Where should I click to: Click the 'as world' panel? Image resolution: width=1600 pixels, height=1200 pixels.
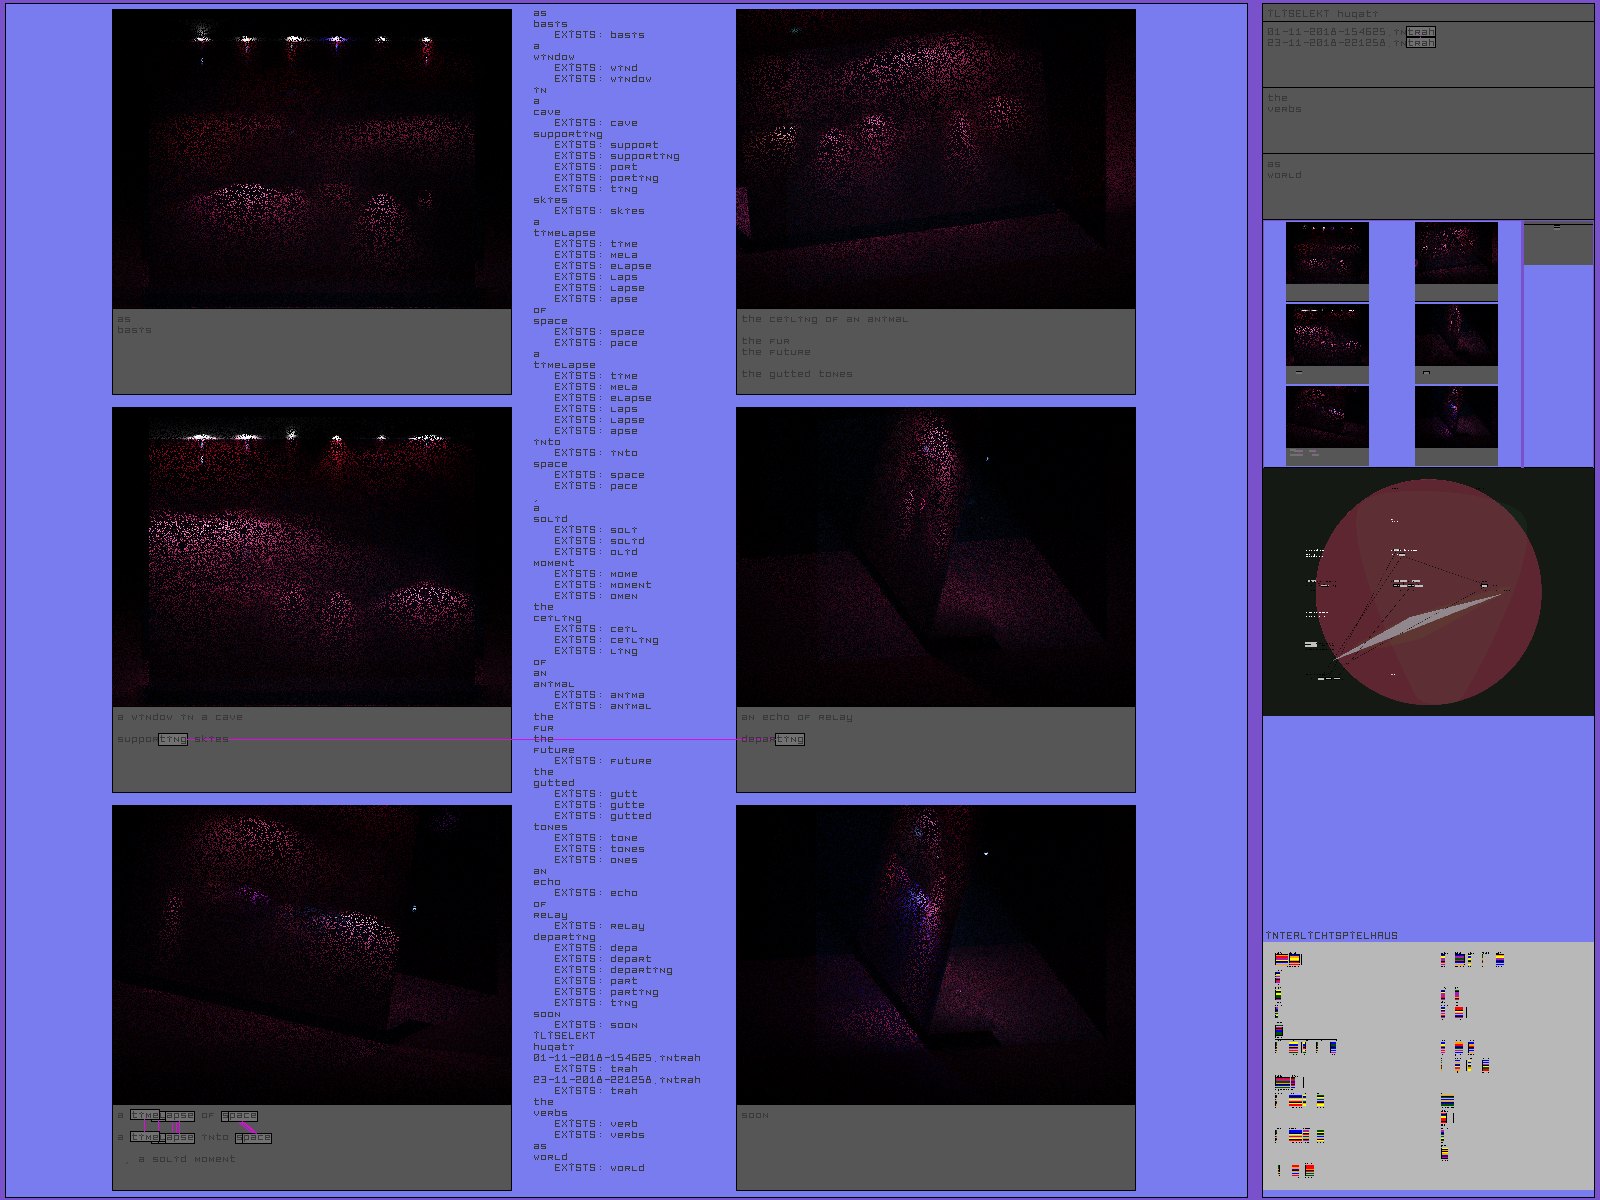click(1427, 185)
